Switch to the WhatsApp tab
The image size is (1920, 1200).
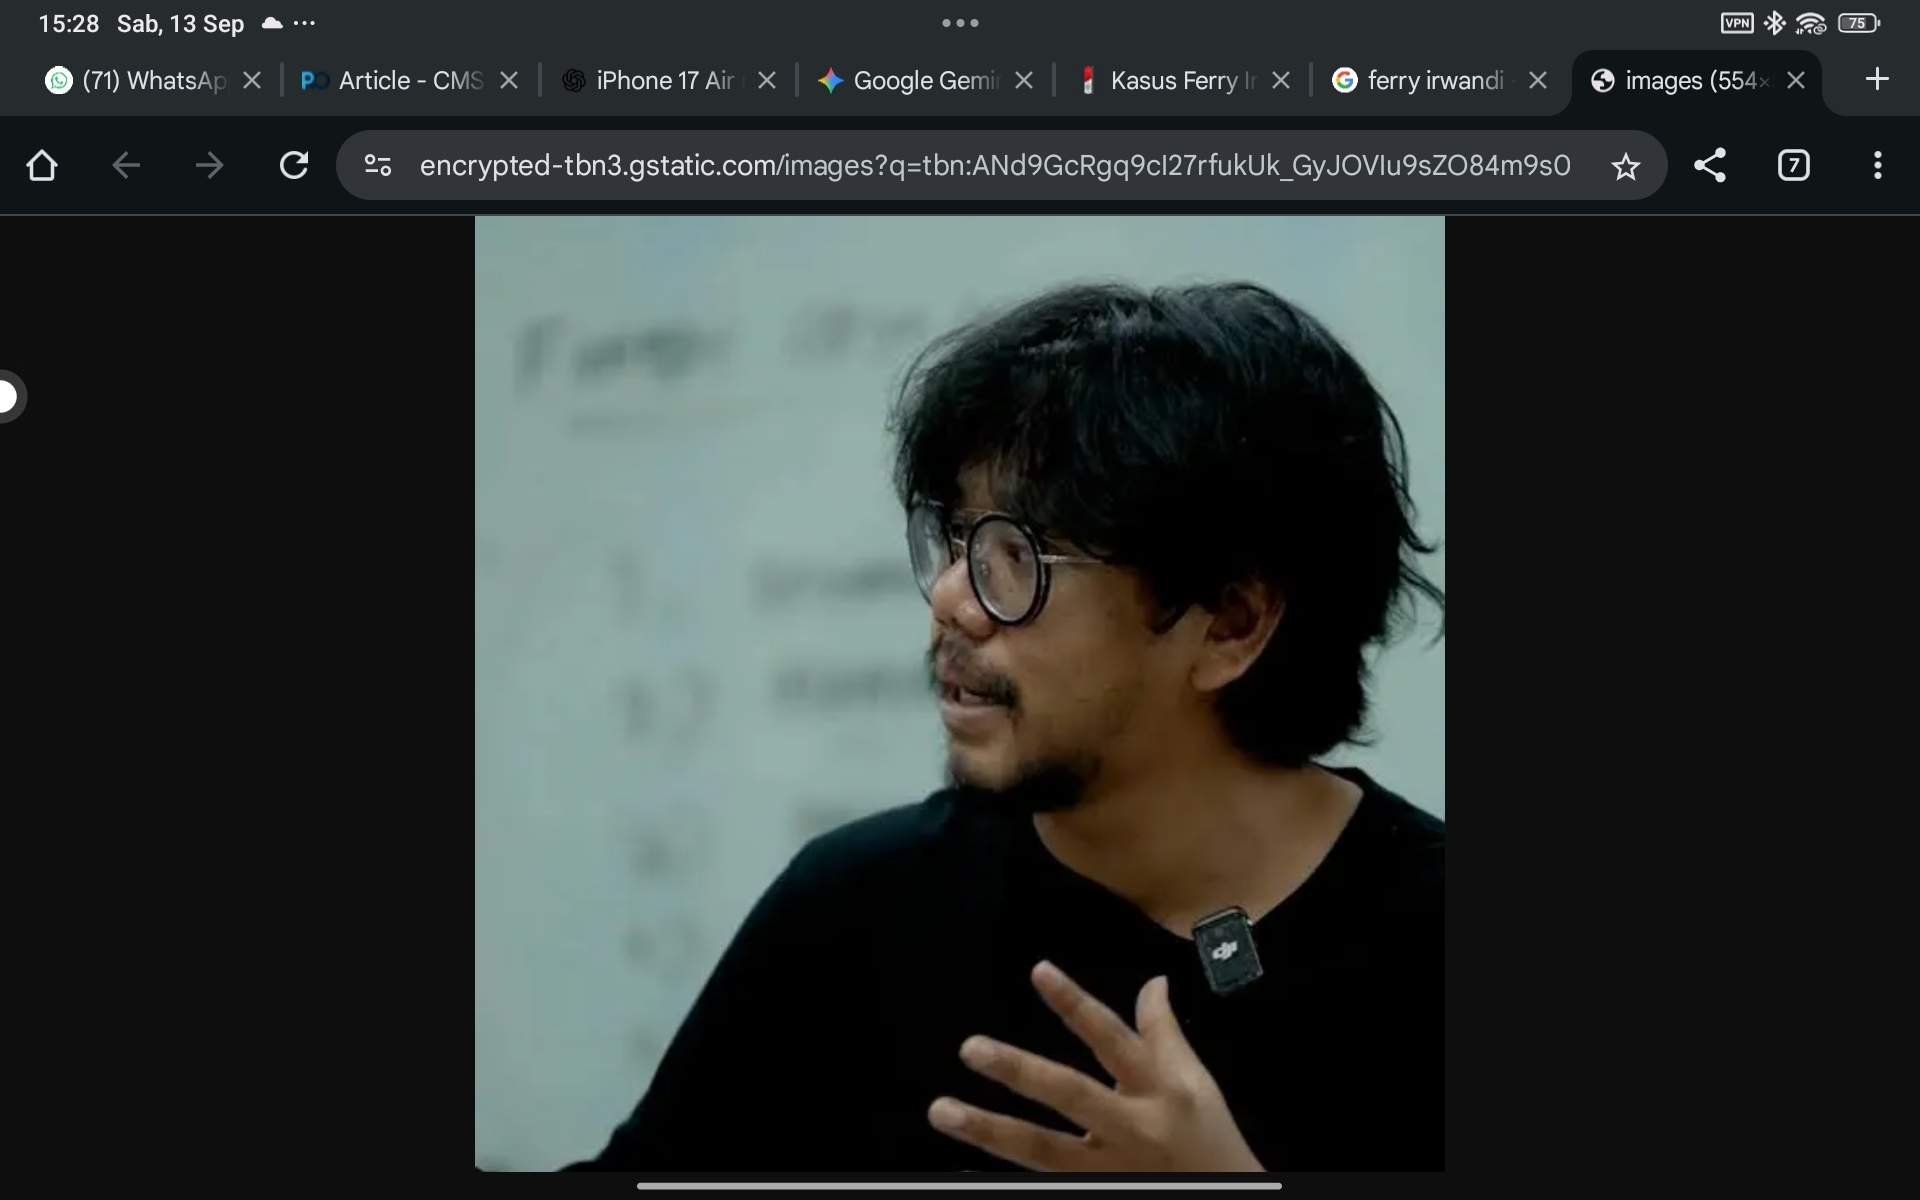click(136, 80)
